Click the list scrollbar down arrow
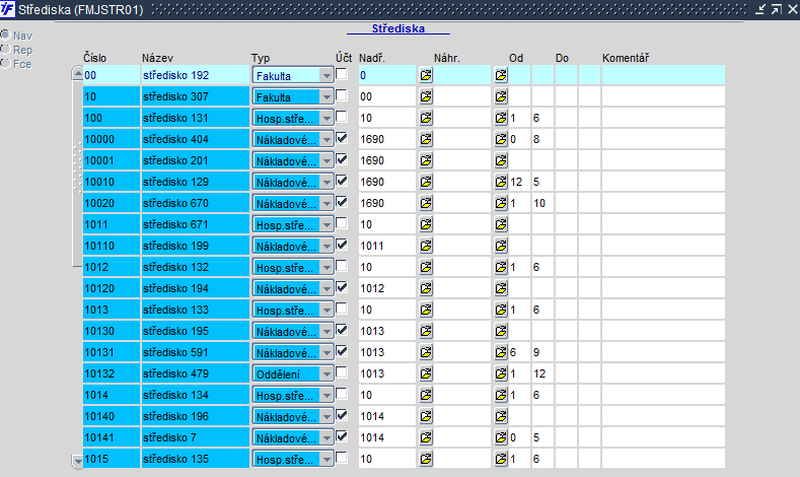This screenshot has height=477, width=800. [x=78, y=461]
